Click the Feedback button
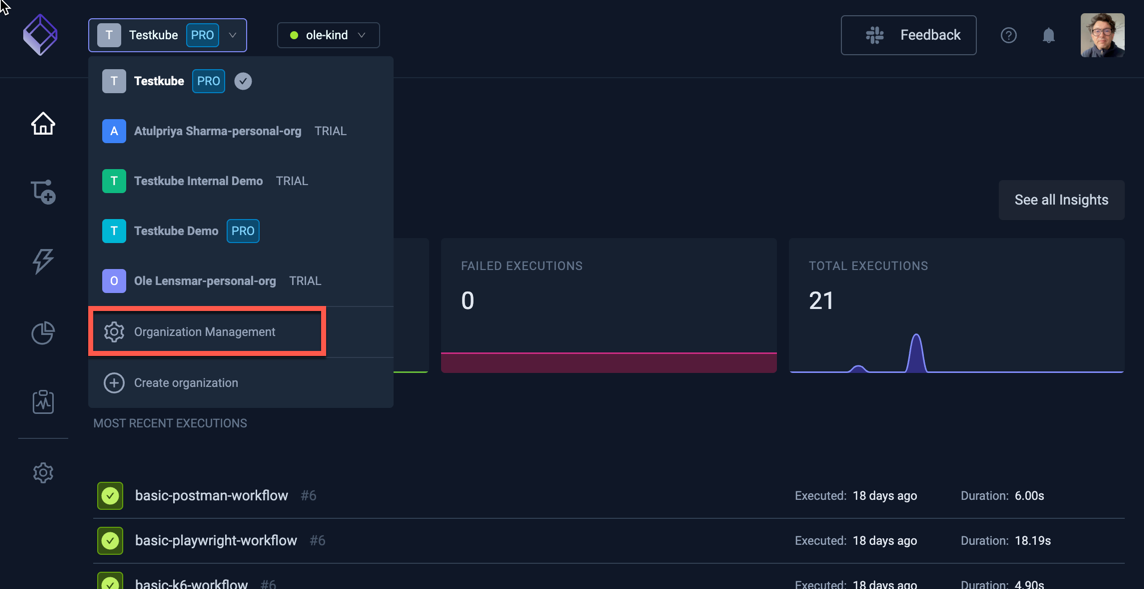The height and width of the screenshot is (589, 1144). click(x=908, y=35)
